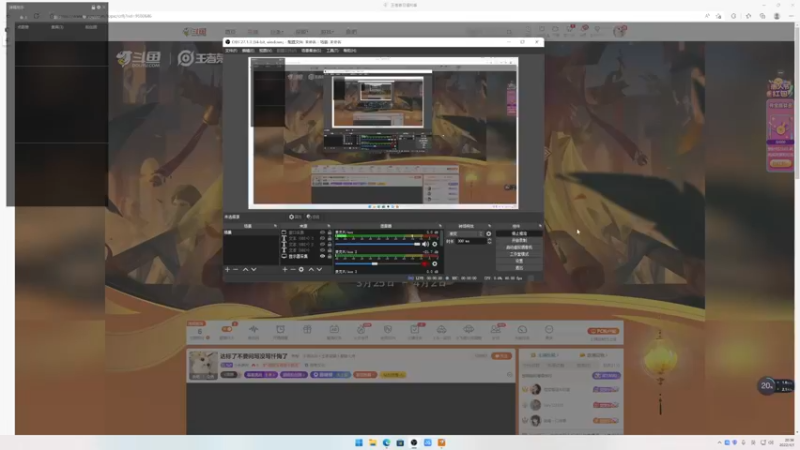Switch to OBS Studio from the taskbar
Viewport: 800px width, 450px height.
[x=414, y=442]
